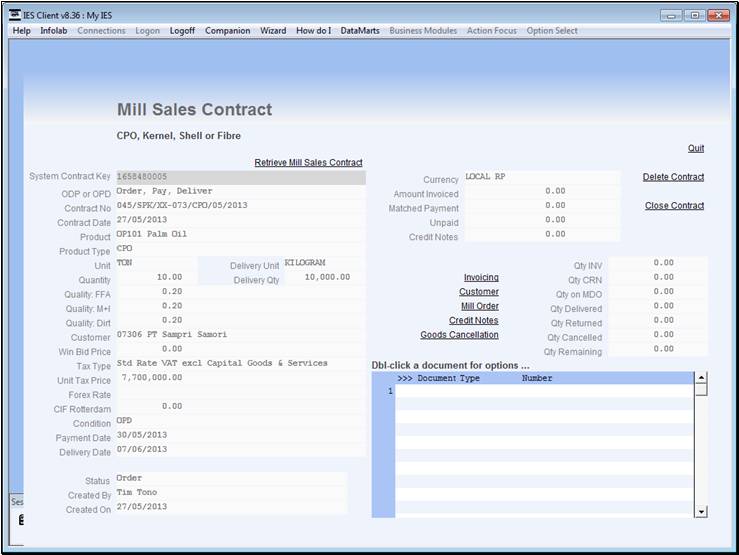Click the Delivery Date field 07/06/2013
Image resolution: width=739 pixels, height=555 pixels.
[x=240, y=449]
